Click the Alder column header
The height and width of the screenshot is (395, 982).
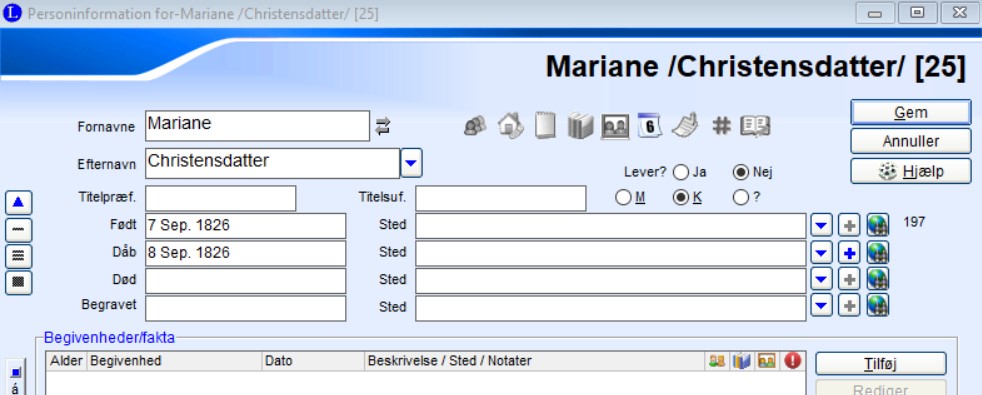click(66, 361)
